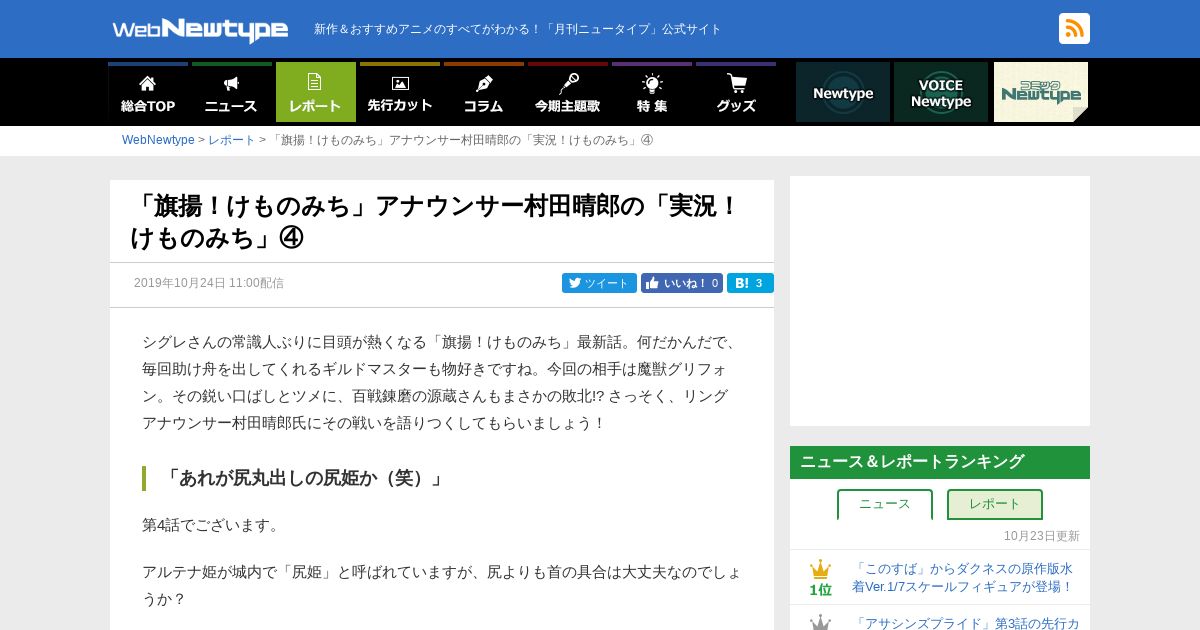The height and width of the screenshot is (630, 1200).
Task: Open the RSS feed icon
Action: click(x=1074, y=29)
